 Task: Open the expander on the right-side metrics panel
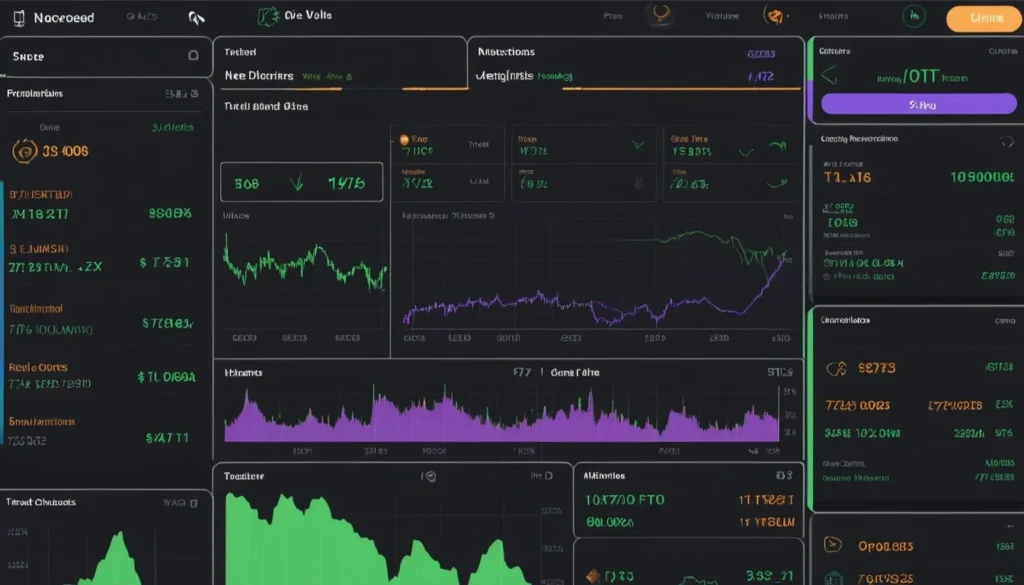tap(1008, 140)
